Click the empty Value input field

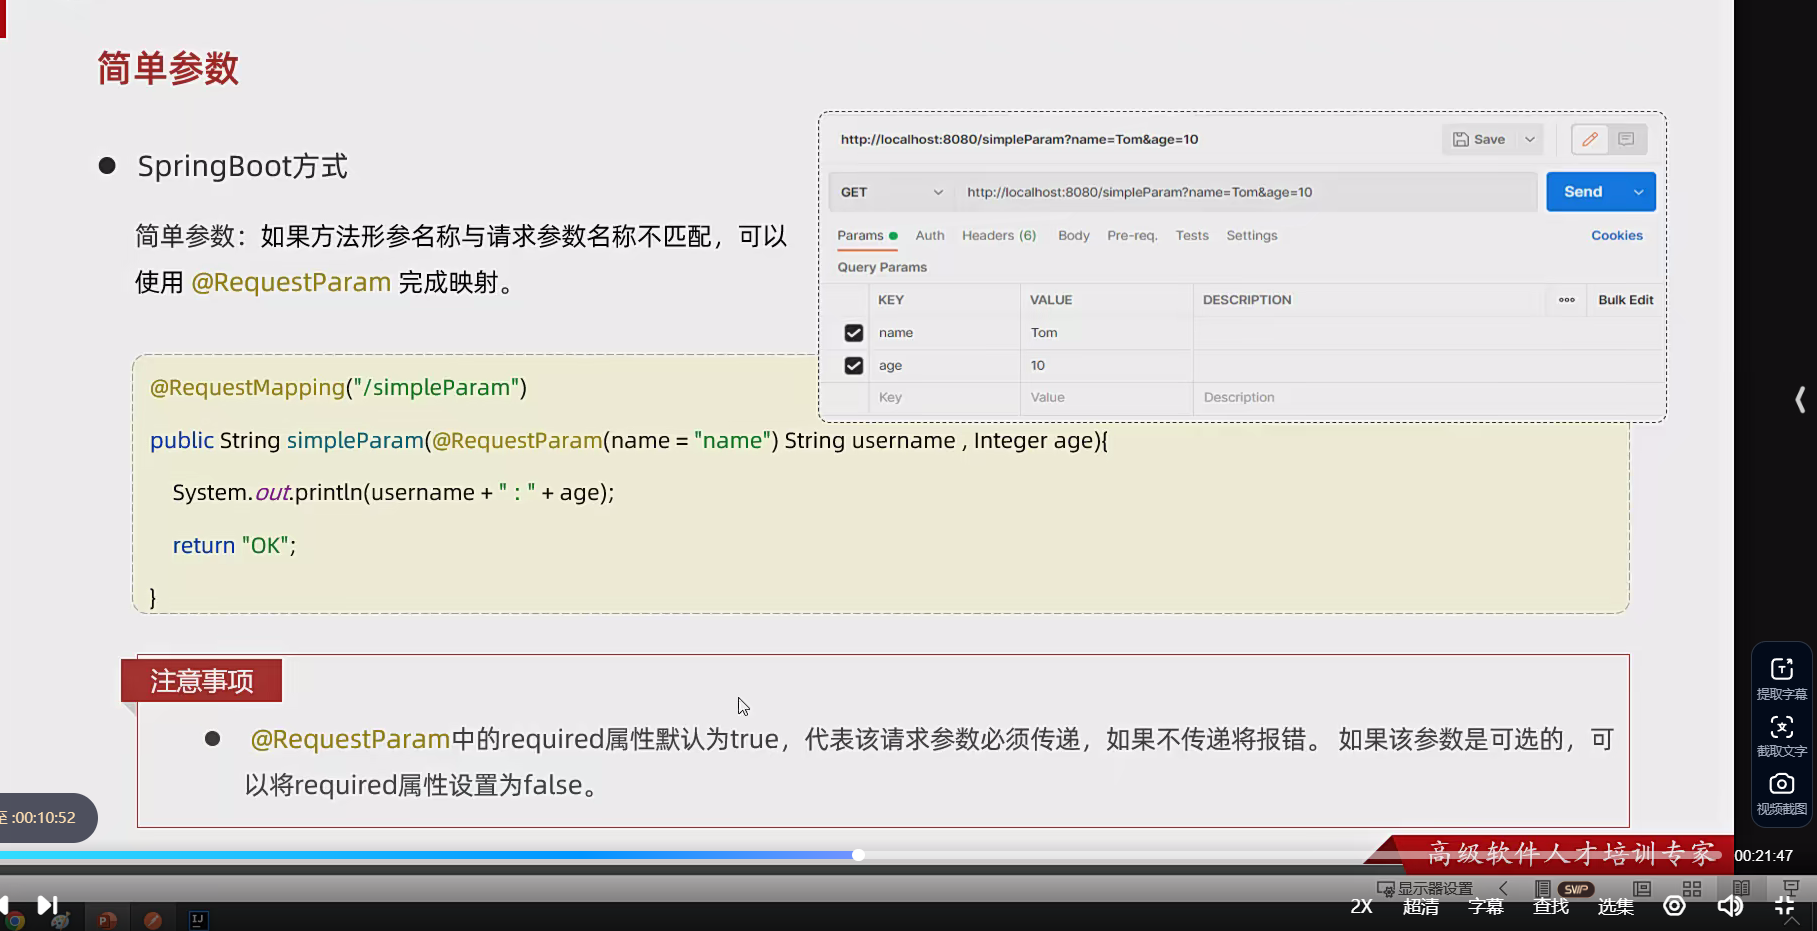[x=1106, y=398]
